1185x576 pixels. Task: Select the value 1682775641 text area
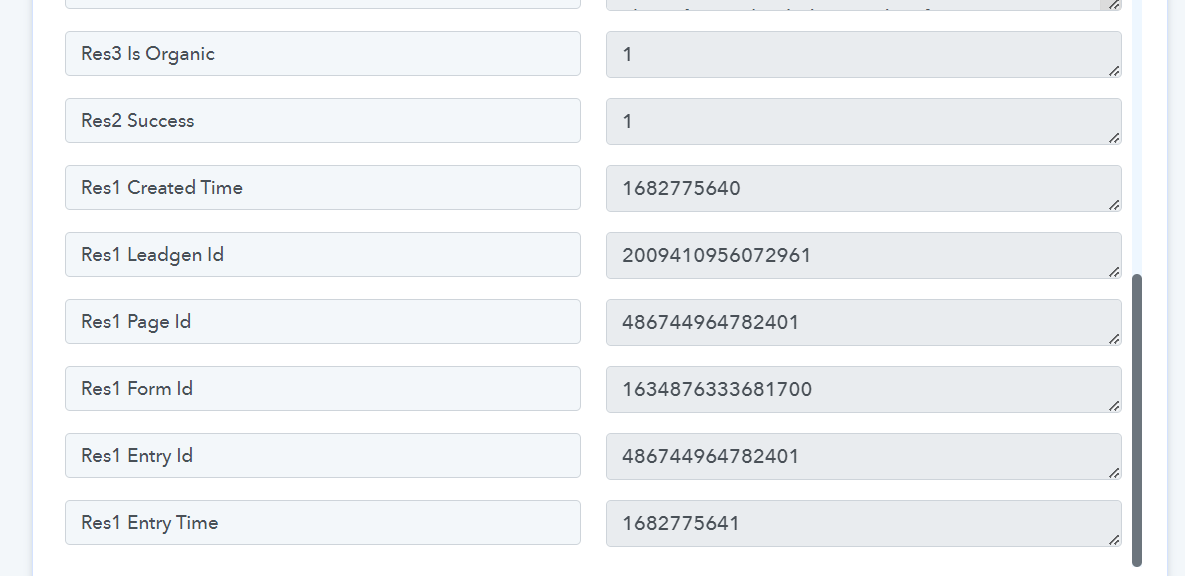[x=864, y=523]
